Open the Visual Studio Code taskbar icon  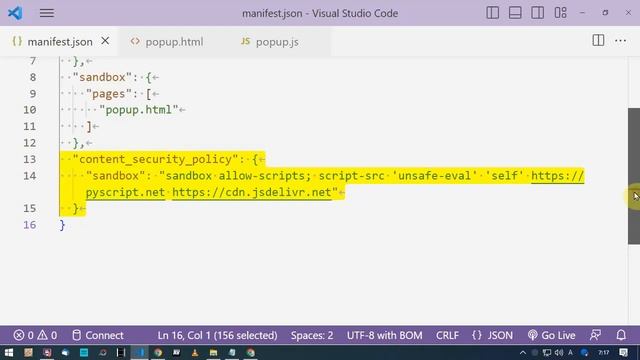pyautogui.click(x=139, y=353)
